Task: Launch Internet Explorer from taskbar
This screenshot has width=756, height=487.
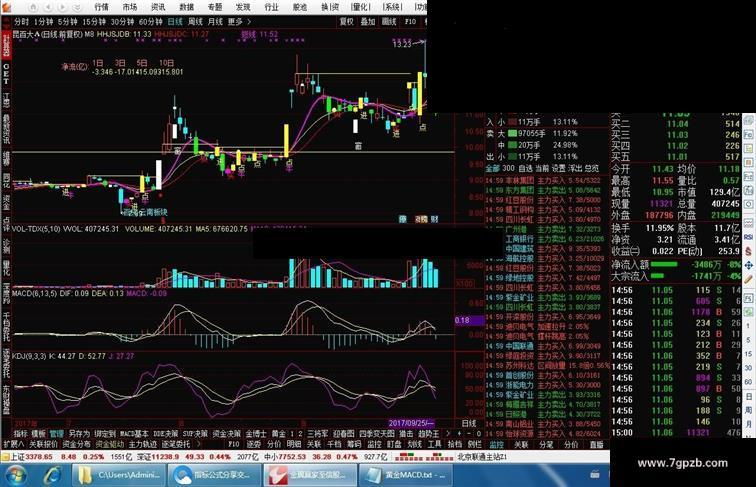Action: [52, 475]
